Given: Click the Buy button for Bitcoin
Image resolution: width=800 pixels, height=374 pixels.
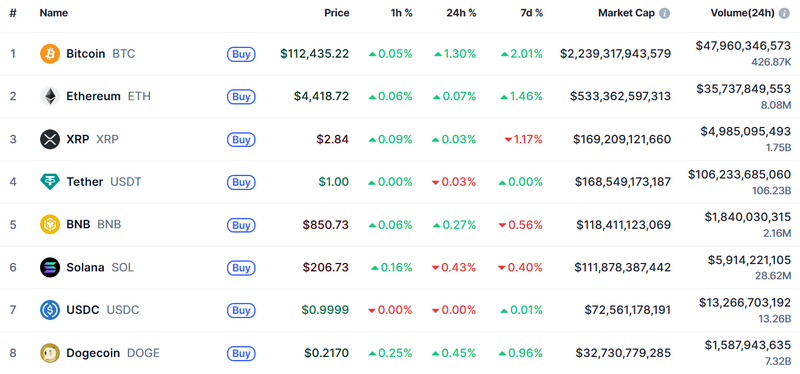Looking at the screenshot, I should click(241, 54).
